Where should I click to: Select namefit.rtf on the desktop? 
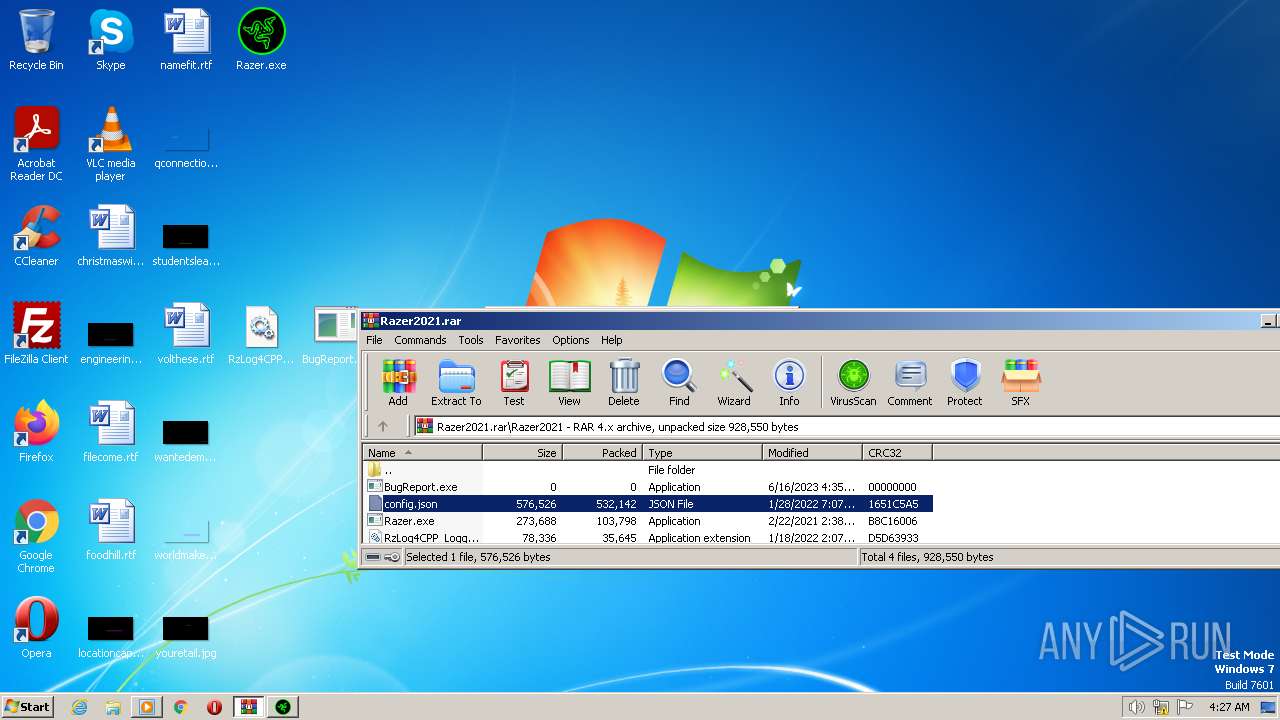[186, 40]
